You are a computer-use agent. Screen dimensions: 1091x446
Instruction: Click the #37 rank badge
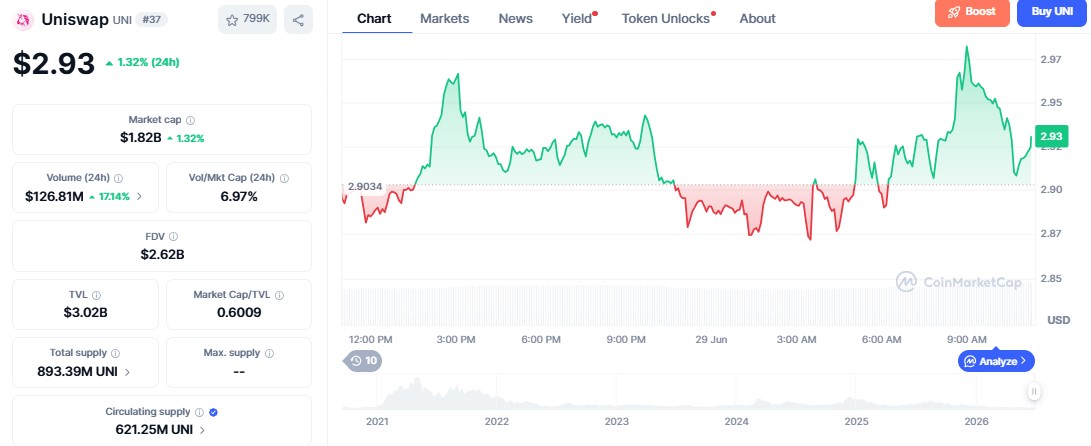[151, 19]
